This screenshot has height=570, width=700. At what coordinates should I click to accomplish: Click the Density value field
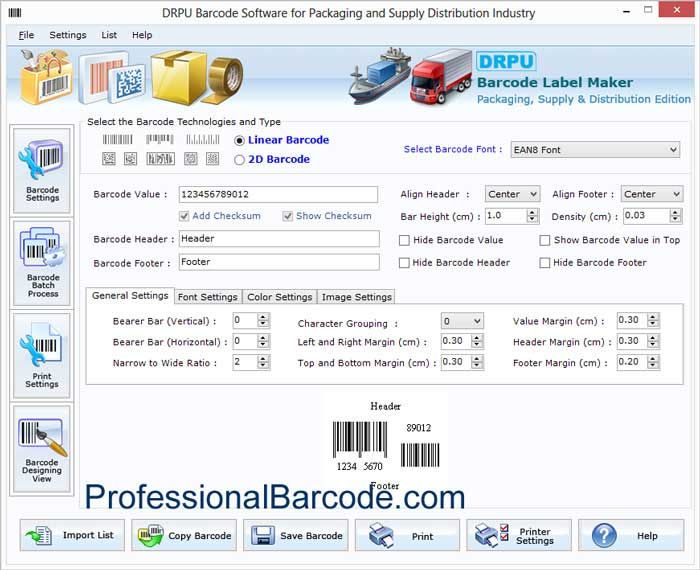[647, 216]
